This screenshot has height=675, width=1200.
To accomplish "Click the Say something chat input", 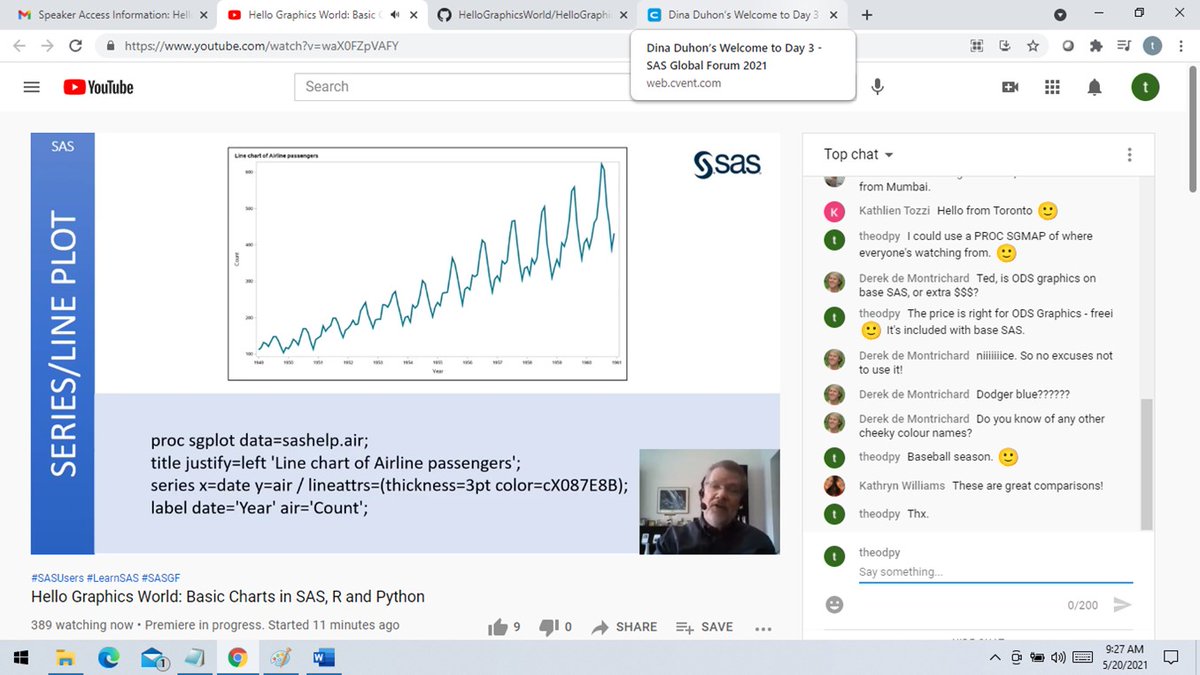I will 995,572.
